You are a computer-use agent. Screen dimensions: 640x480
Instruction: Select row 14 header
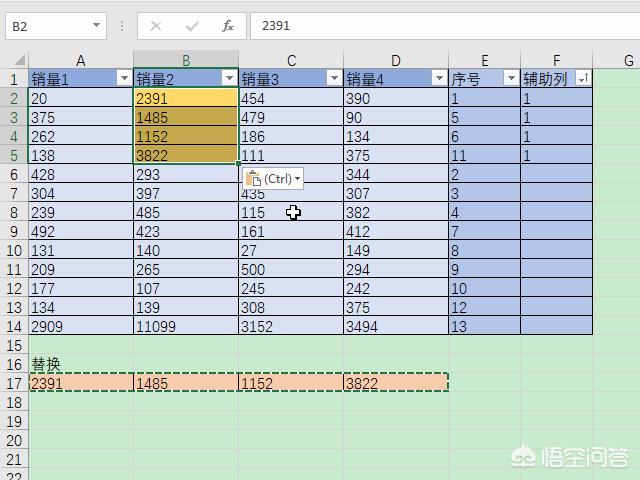tap(14, 327)
